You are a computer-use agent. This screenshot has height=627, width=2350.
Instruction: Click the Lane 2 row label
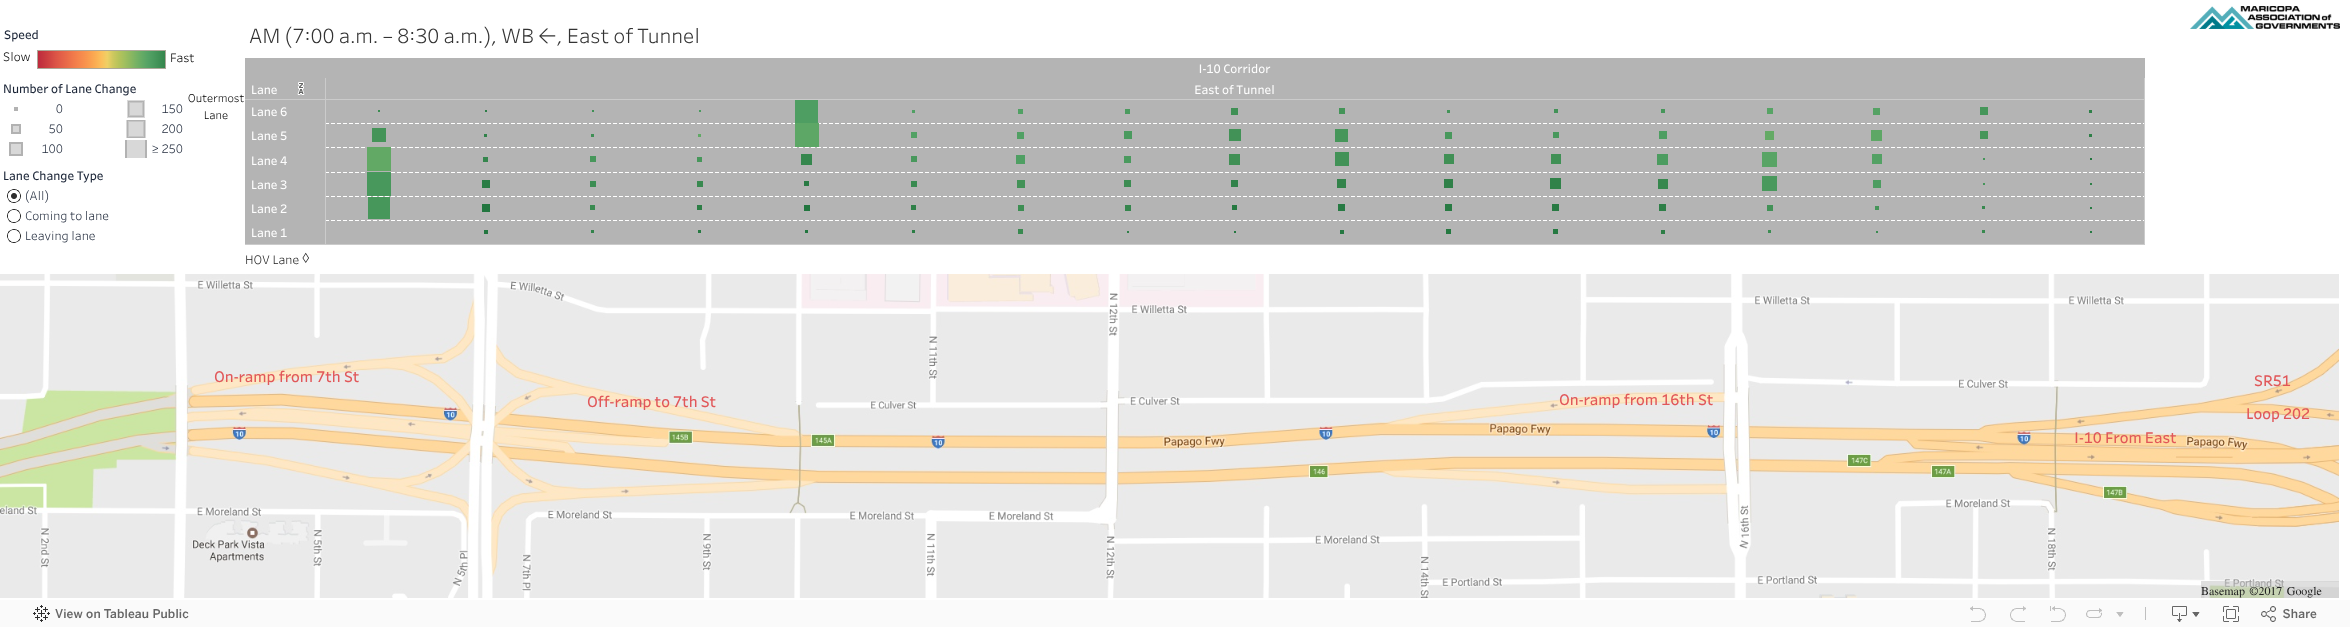tap(269, 209)
